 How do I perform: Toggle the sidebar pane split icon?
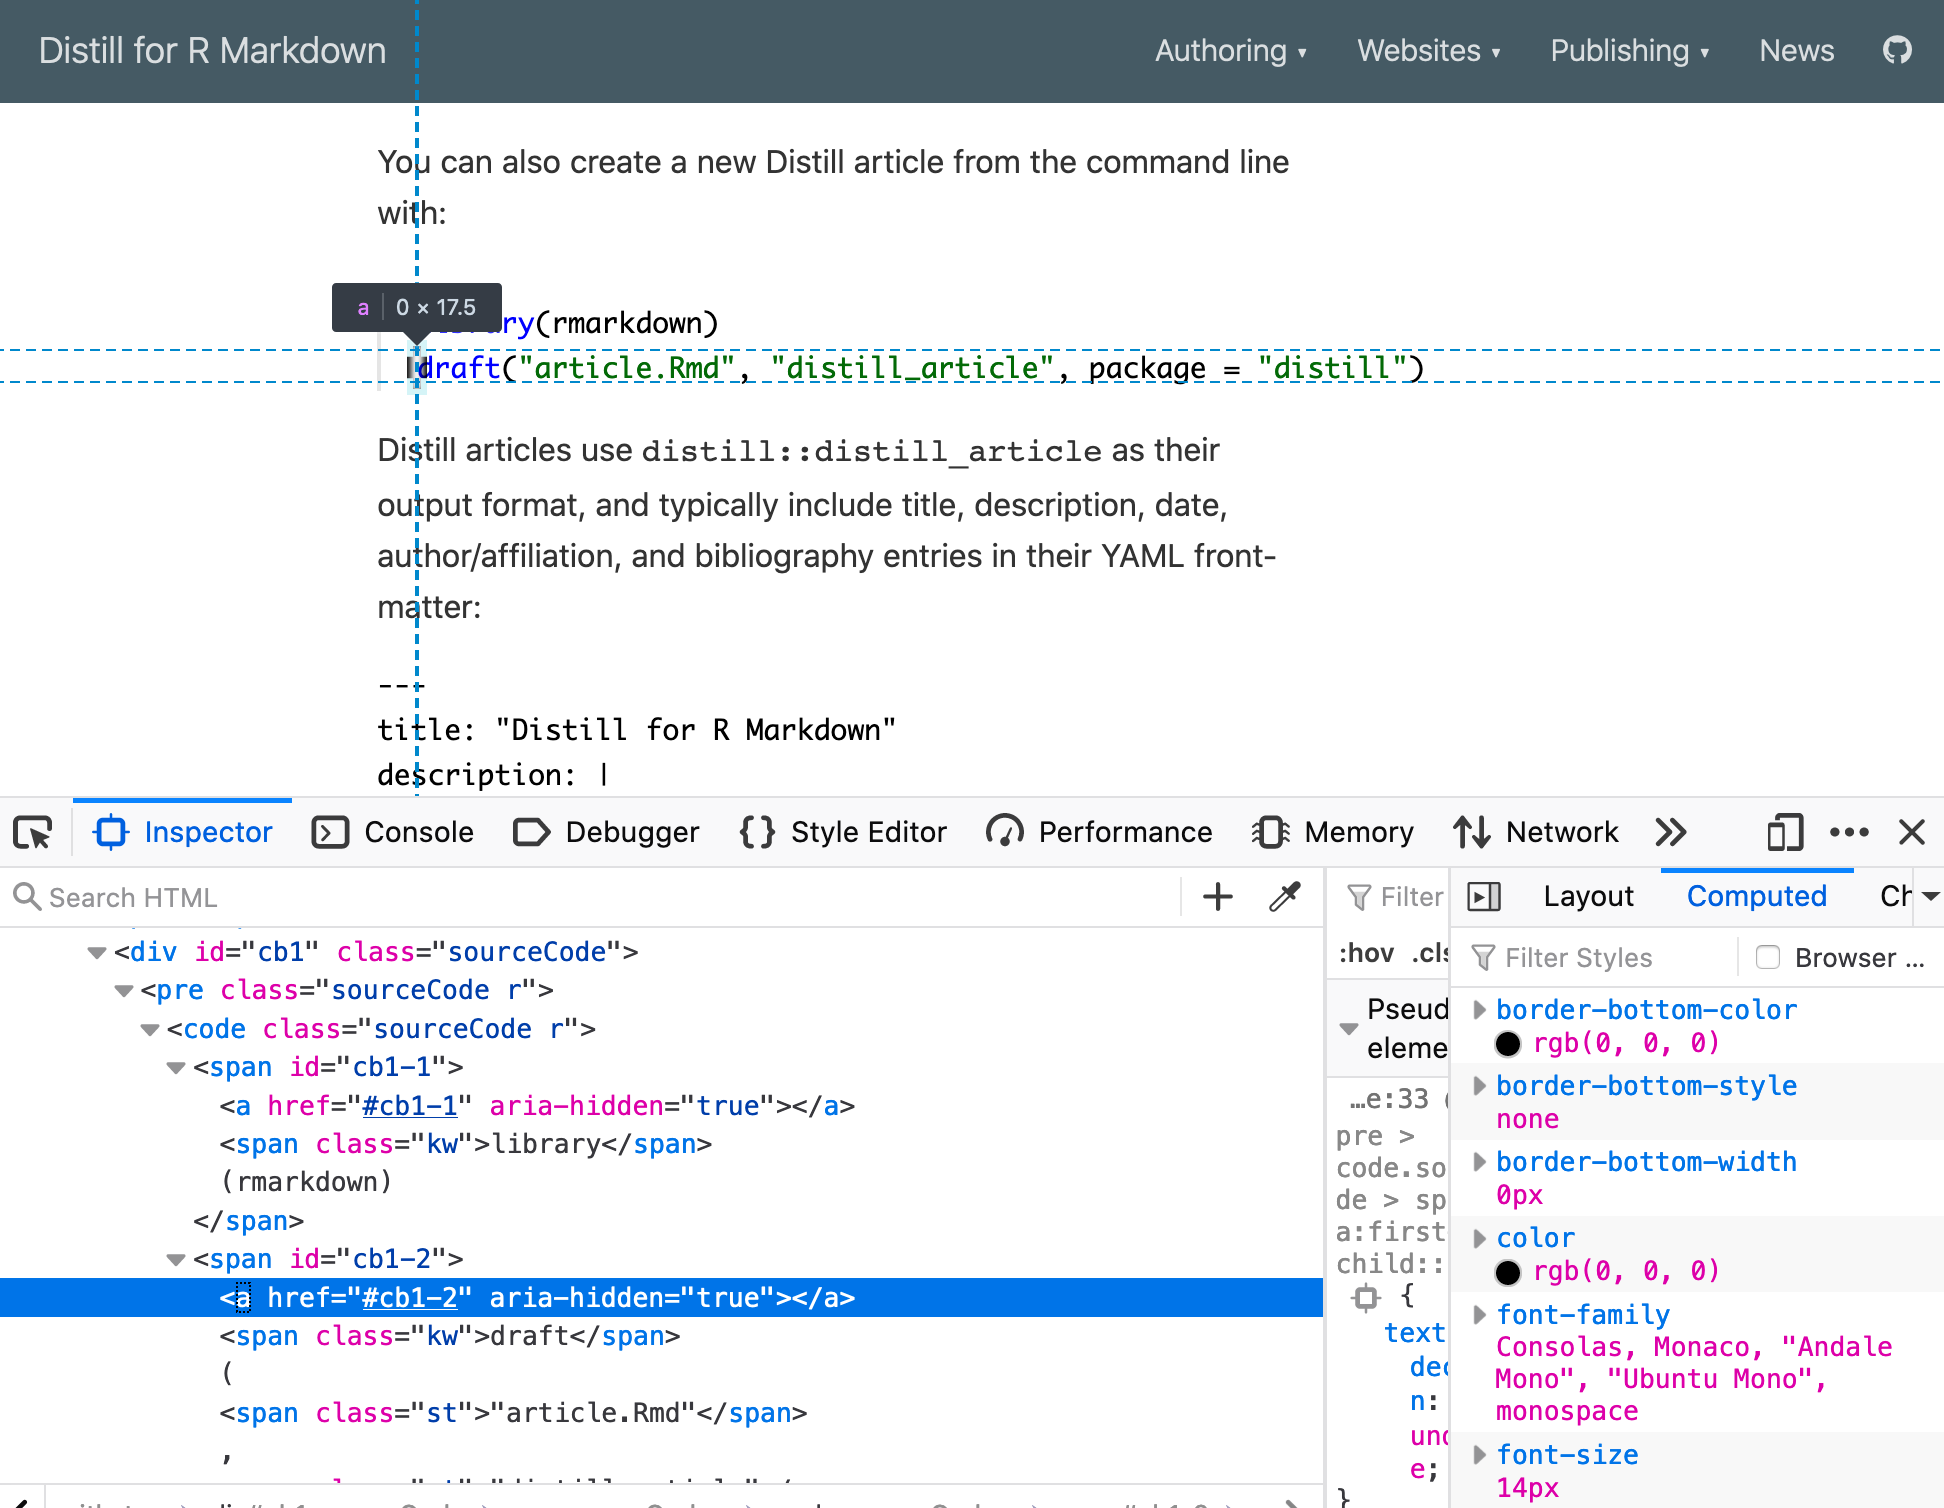click(1484, 897)
